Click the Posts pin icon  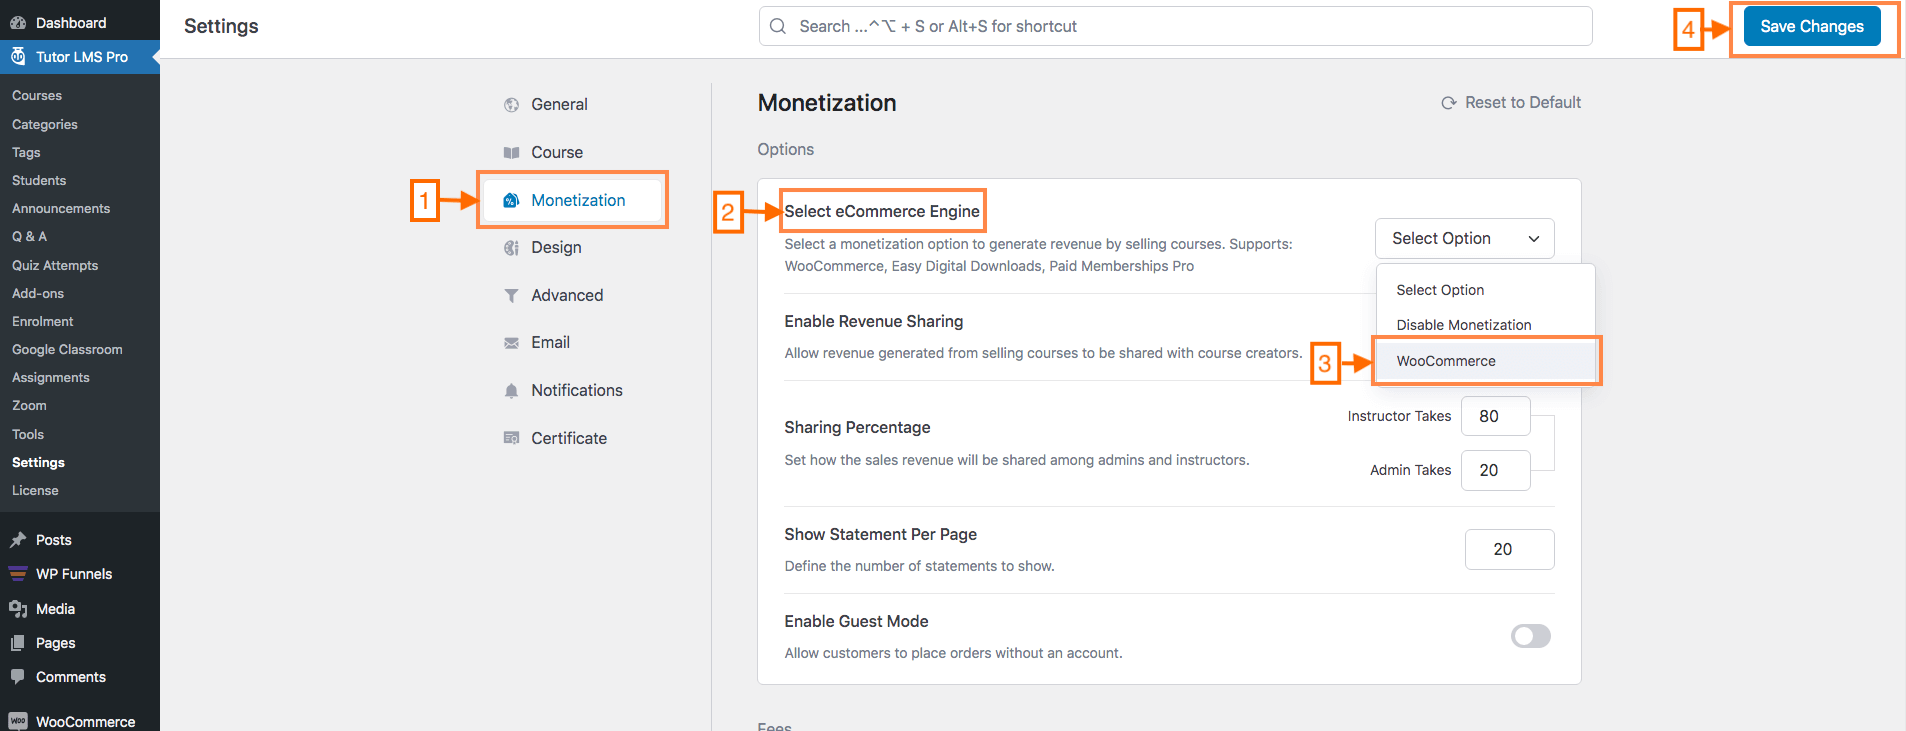pyautogui.click(x=18, y=540)
